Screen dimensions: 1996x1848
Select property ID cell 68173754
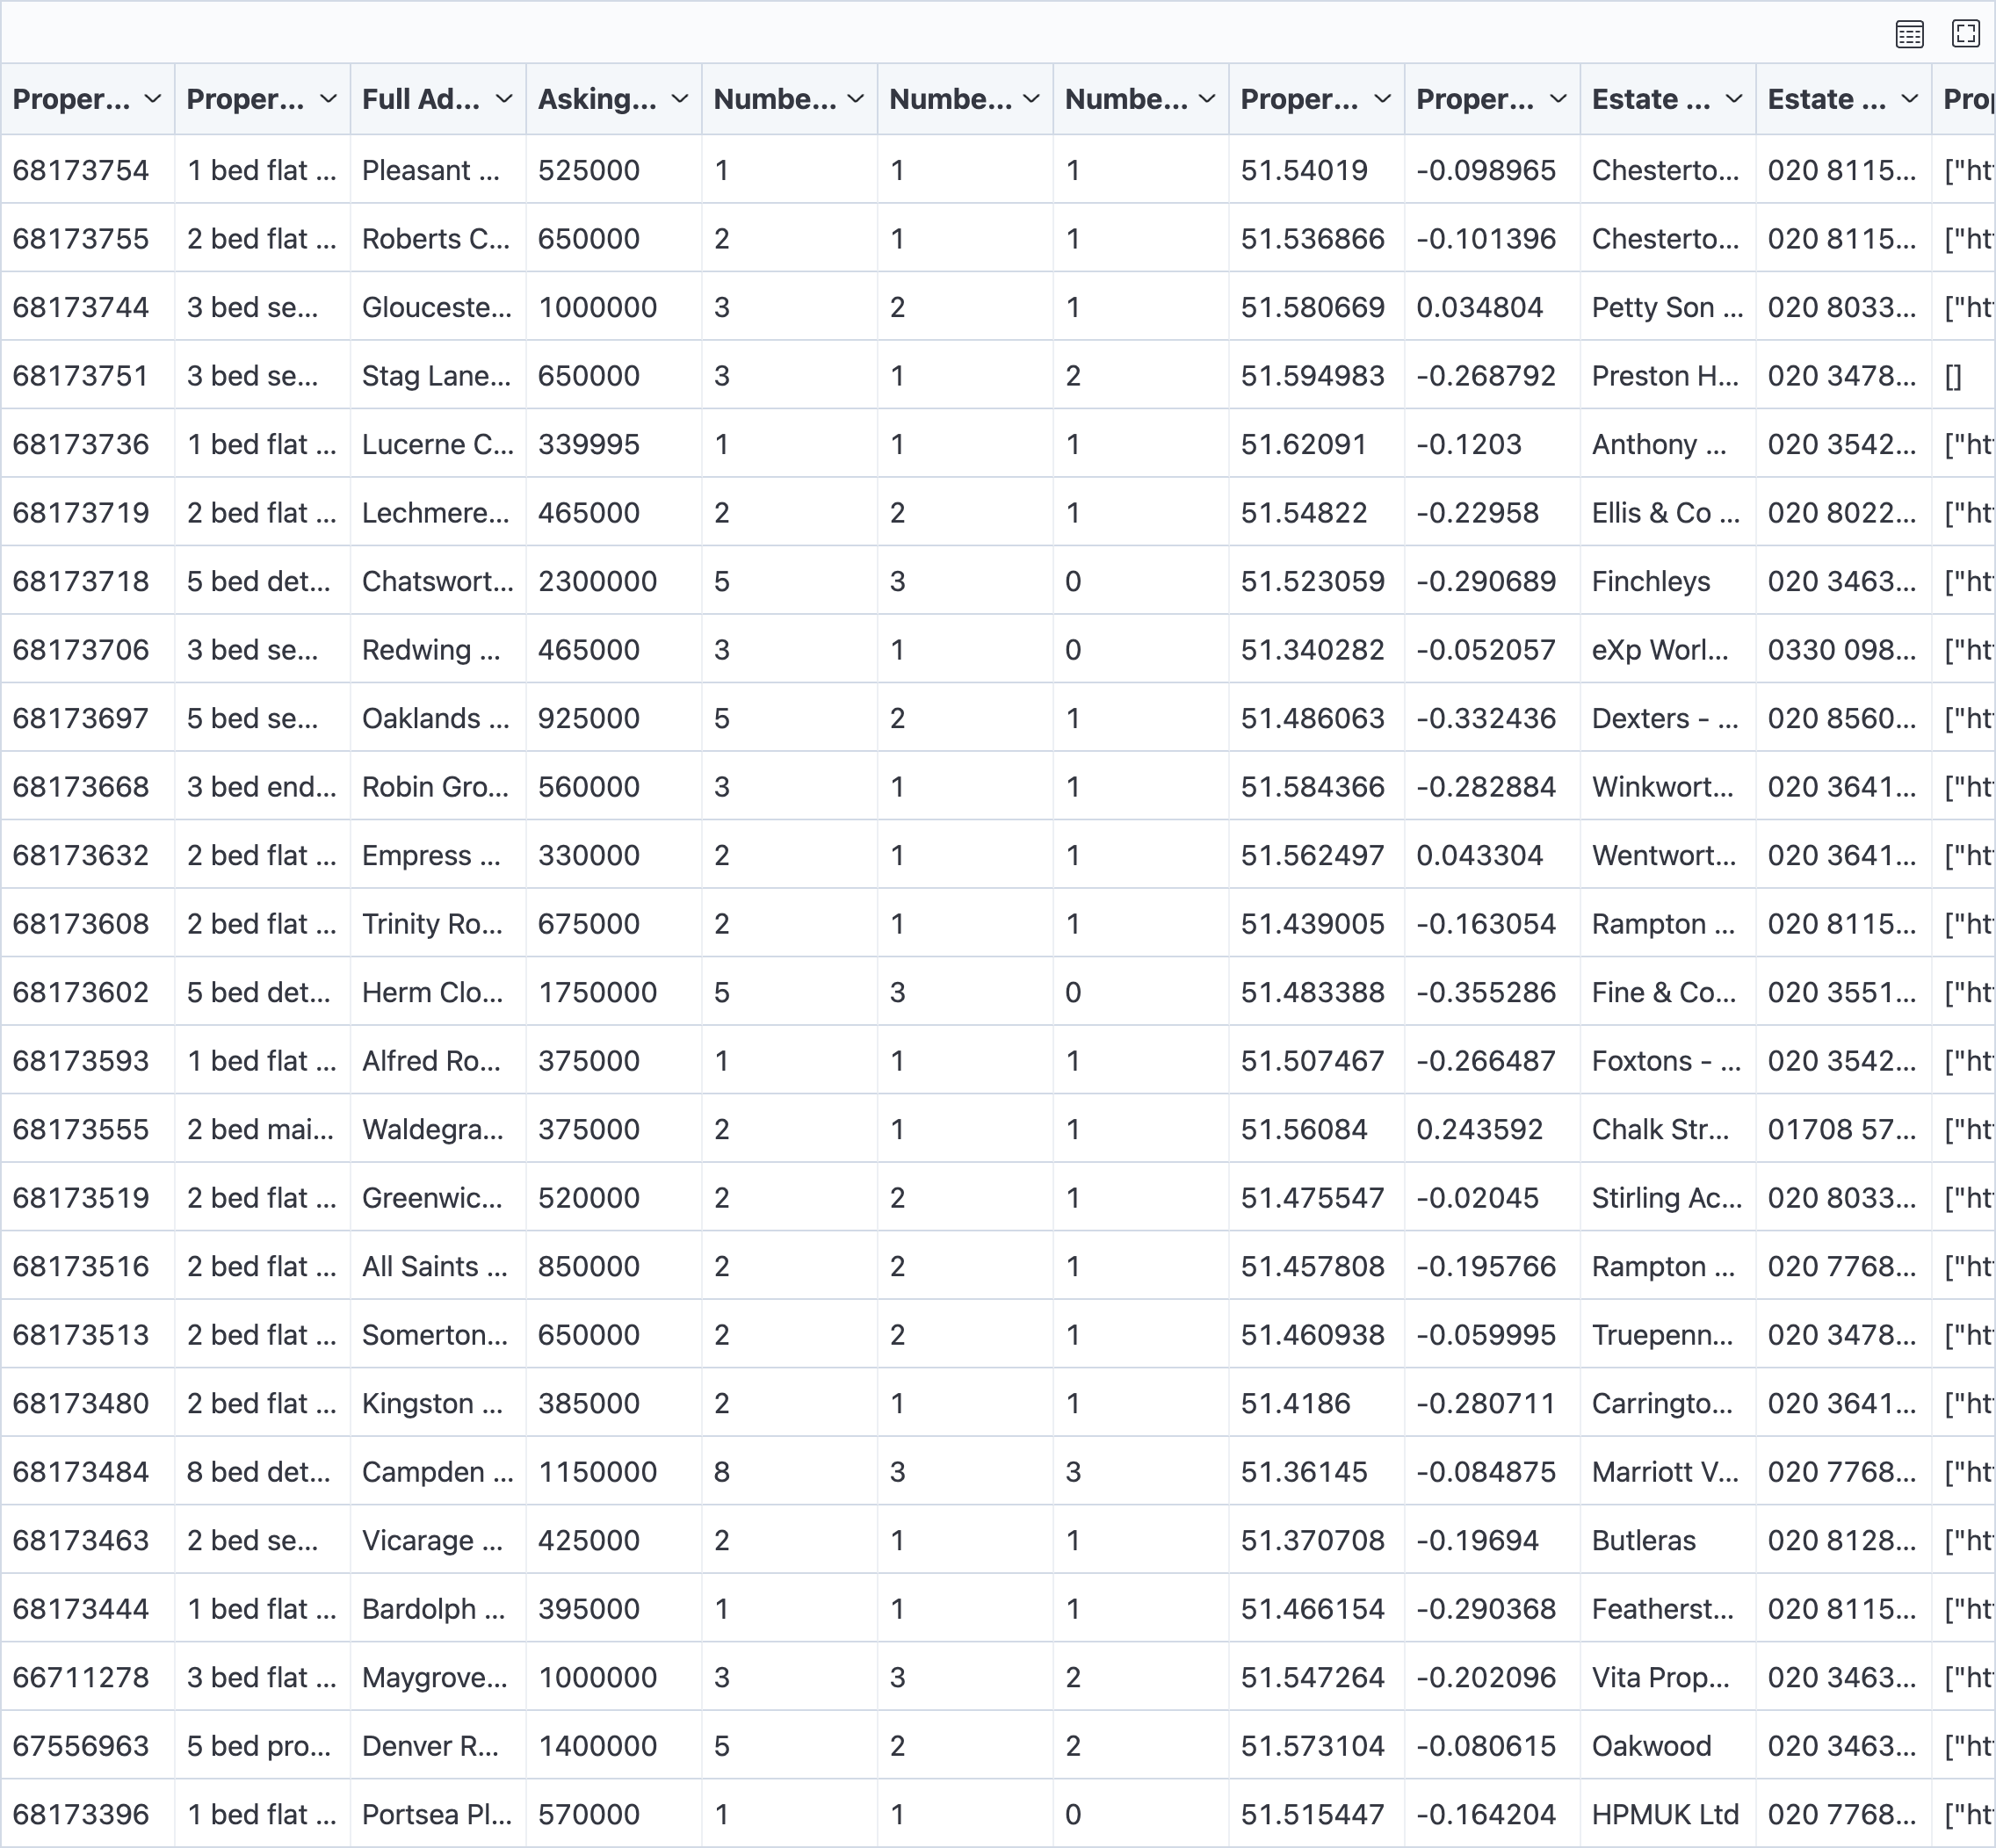(x=81, y=170)
